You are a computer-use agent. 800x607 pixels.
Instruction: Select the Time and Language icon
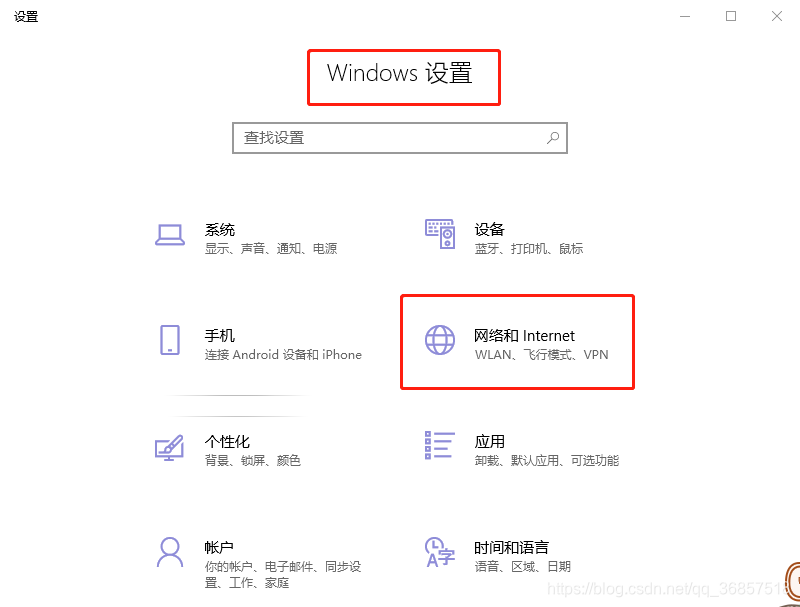(x=440, y=552)
